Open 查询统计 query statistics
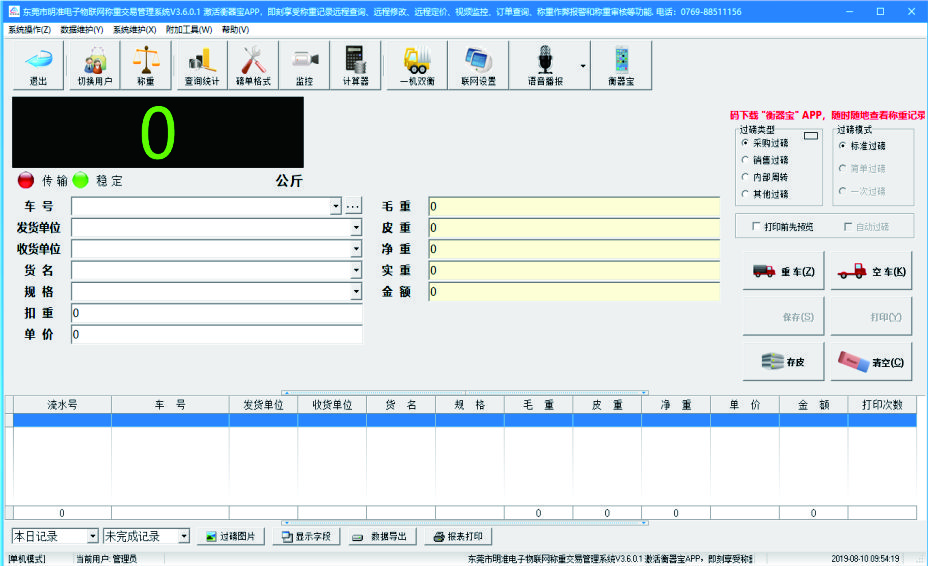The width and height of the screenshot is (928, 566). [x=202, y=65]
